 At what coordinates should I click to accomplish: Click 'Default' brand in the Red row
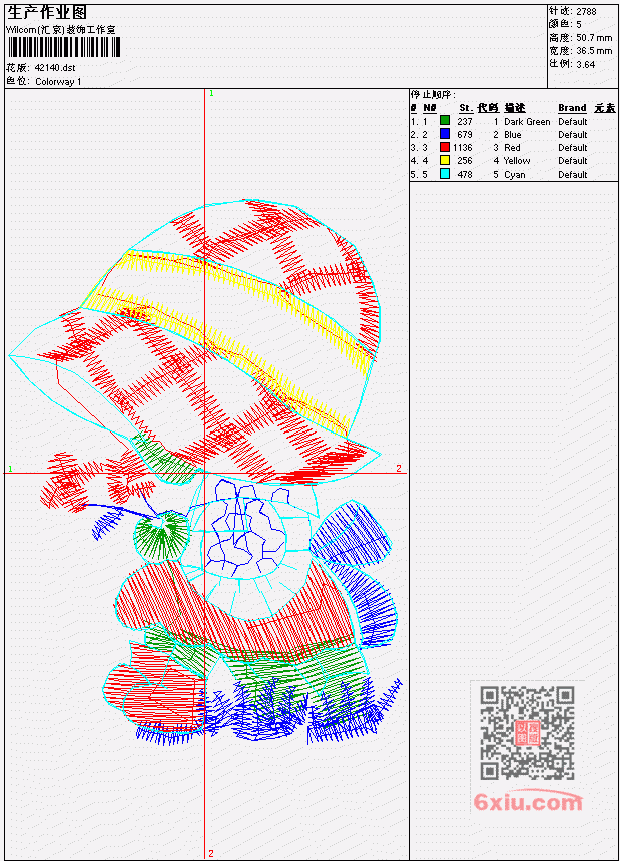(x=573, y=148)
